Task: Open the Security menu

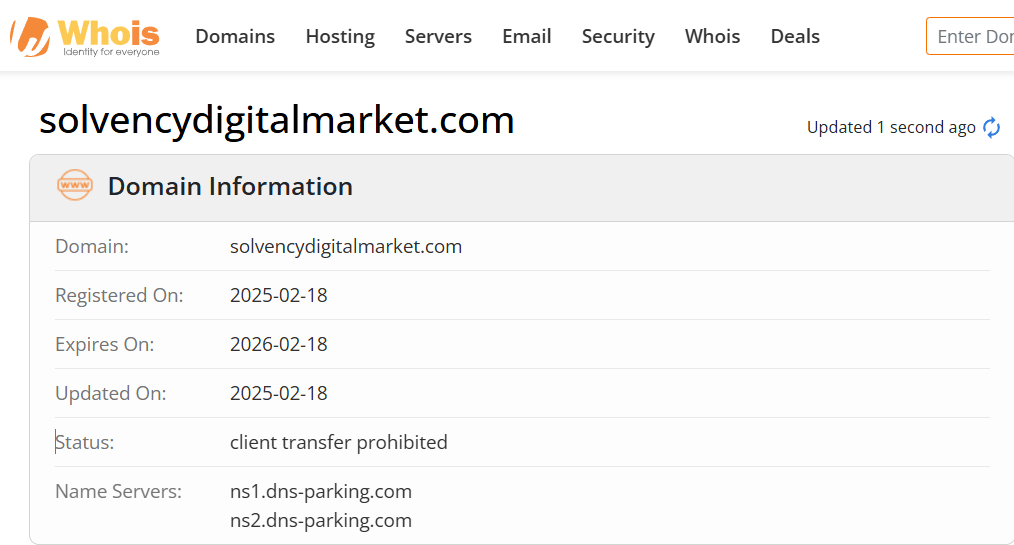Action: pyautogui.click(x=618, y=37)
